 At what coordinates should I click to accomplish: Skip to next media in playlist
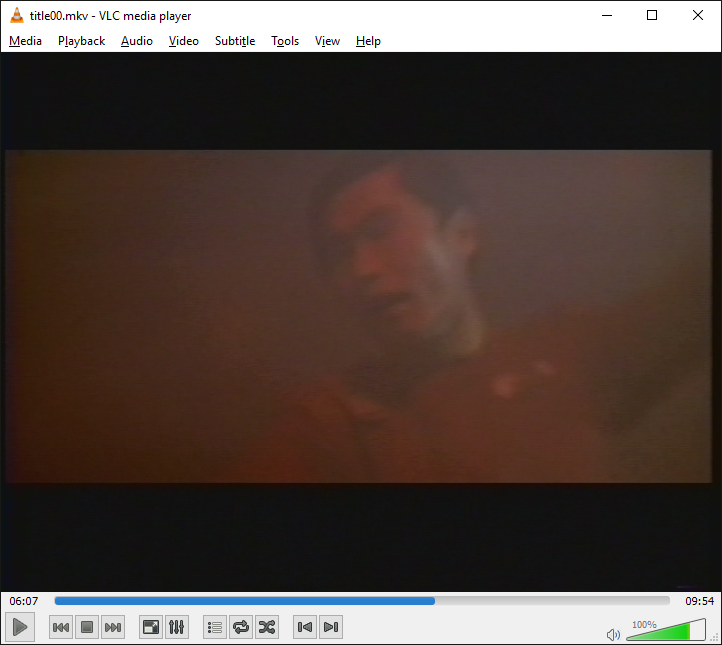(113, 627)
